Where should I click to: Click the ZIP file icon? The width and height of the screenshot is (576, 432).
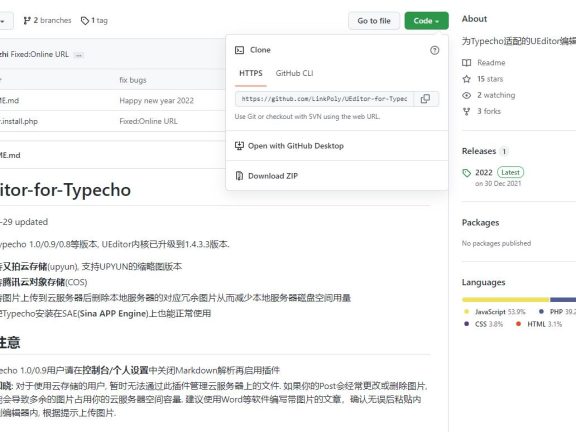[239, 176]
